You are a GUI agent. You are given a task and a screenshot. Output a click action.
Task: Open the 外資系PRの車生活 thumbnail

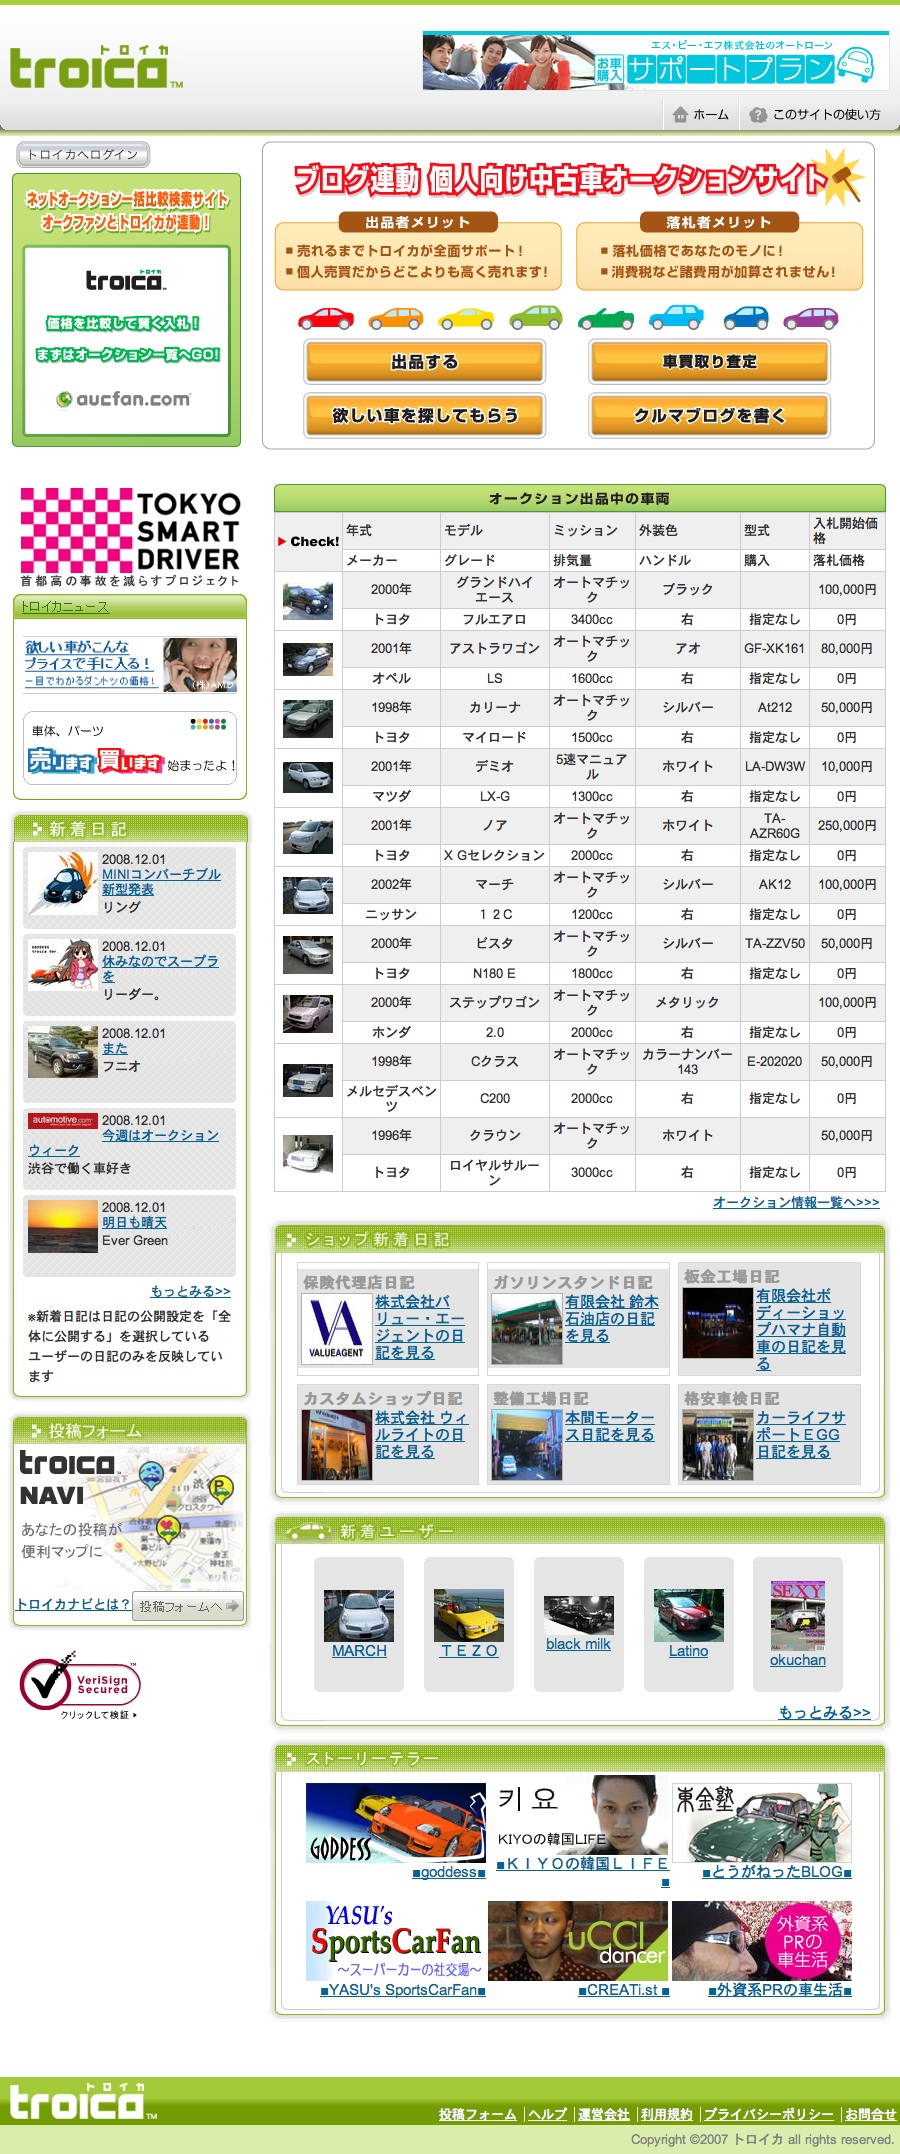click(x=762, y=1941)
